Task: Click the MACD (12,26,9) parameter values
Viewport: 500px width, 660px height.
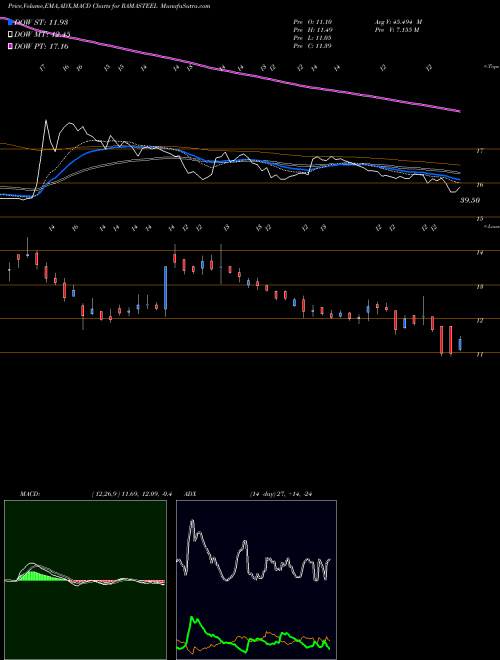Action: [x=132, y=494]
